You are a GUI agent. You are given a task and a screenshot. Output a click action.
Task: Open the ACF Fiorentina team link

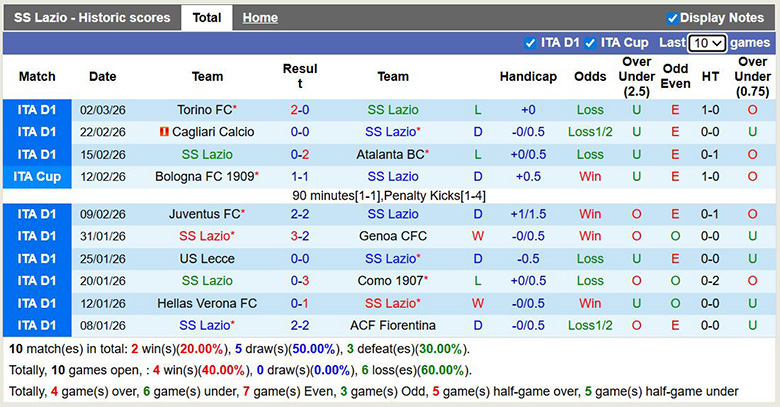point(393,325)
